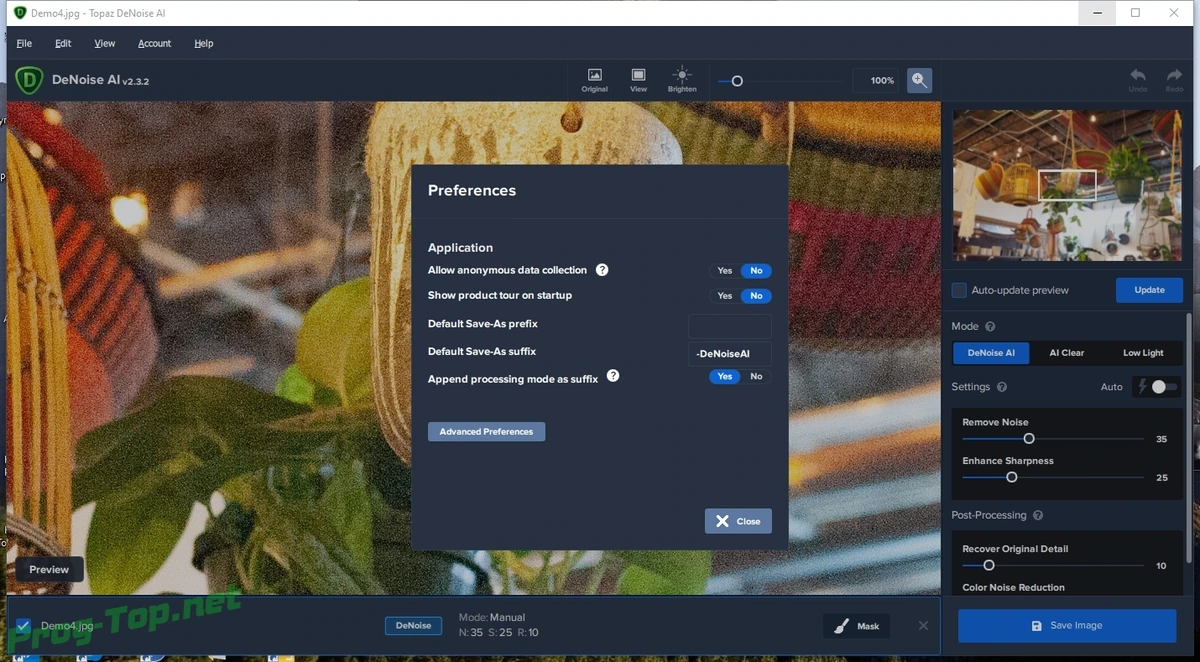Open the View menu
This screenshot has height=662, width=1200.
tap(105, 44)
